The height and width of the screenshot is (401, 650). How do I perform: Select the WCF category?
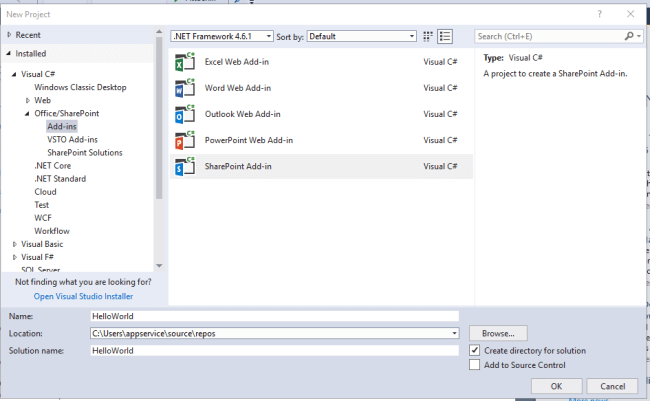coord(43,218)
